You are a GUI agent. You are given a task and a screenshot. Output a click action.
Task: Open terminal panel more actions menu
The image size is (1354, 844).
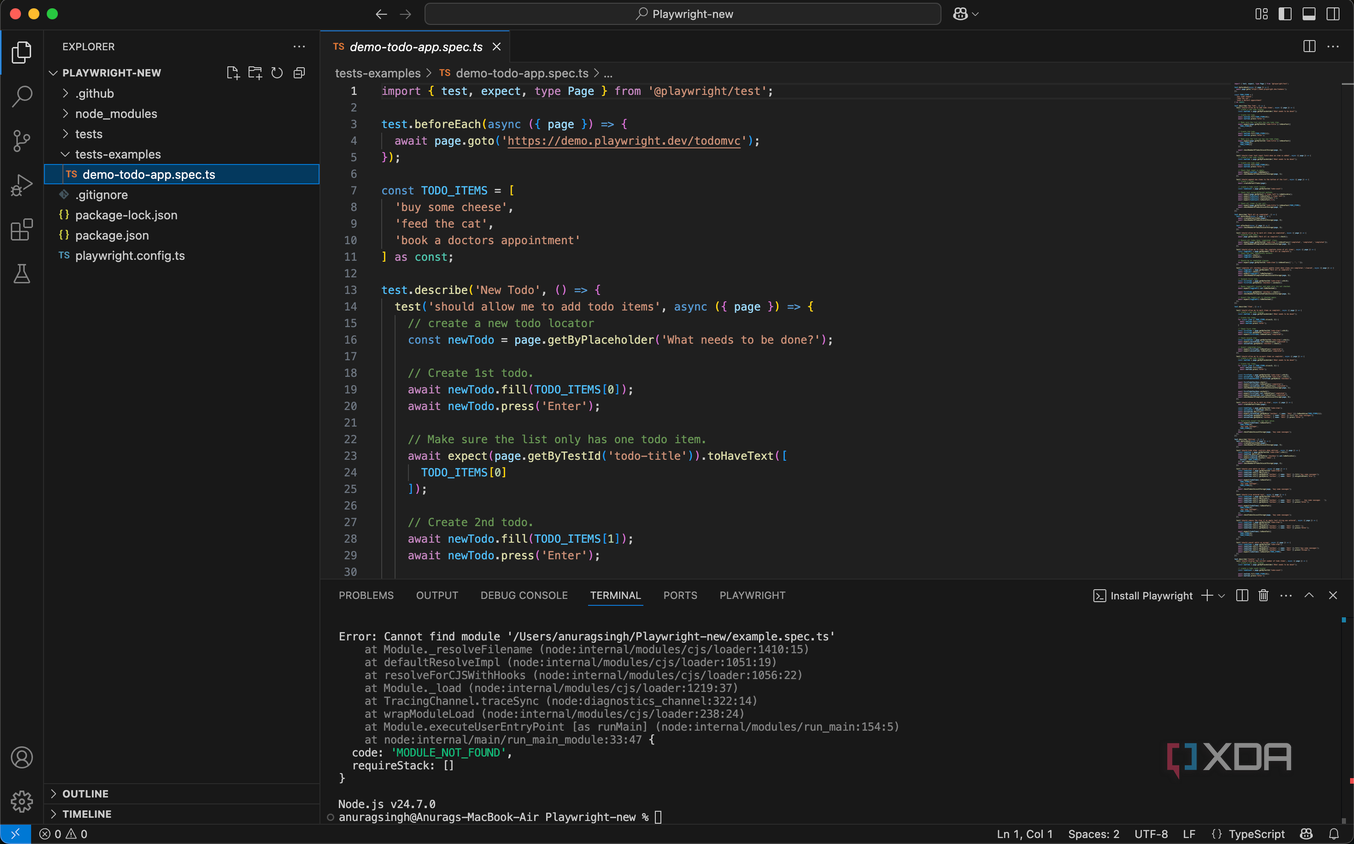(1286, 595)
